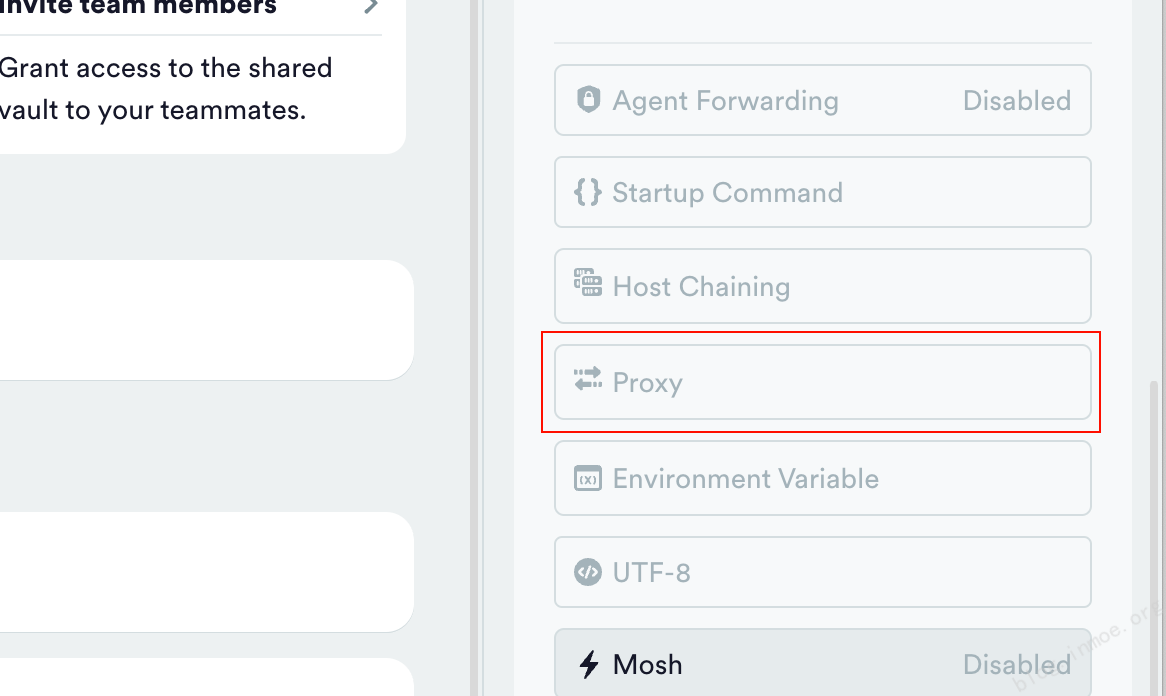Open the Proxy settings field
The height and width of the screenshot is (696, 1166).
click(x=822, y=382)
